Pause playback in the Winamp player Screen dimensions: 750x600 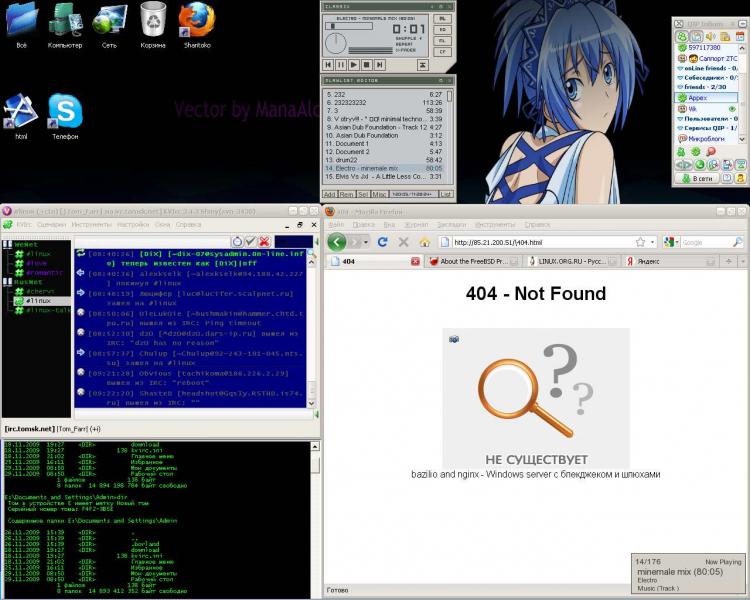(341, 65)
